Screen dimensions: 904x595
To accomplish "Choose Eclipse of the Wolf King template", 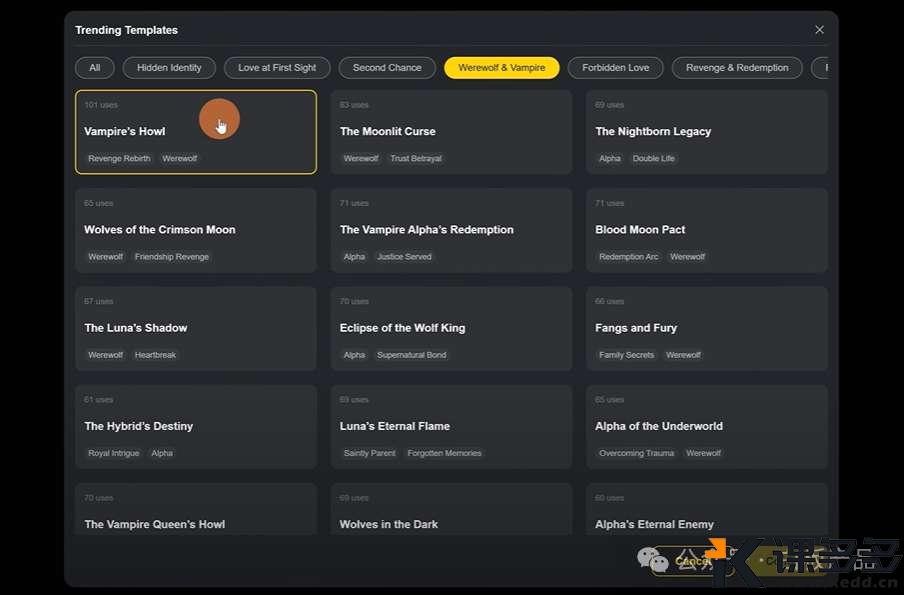I will coord(451,328).
